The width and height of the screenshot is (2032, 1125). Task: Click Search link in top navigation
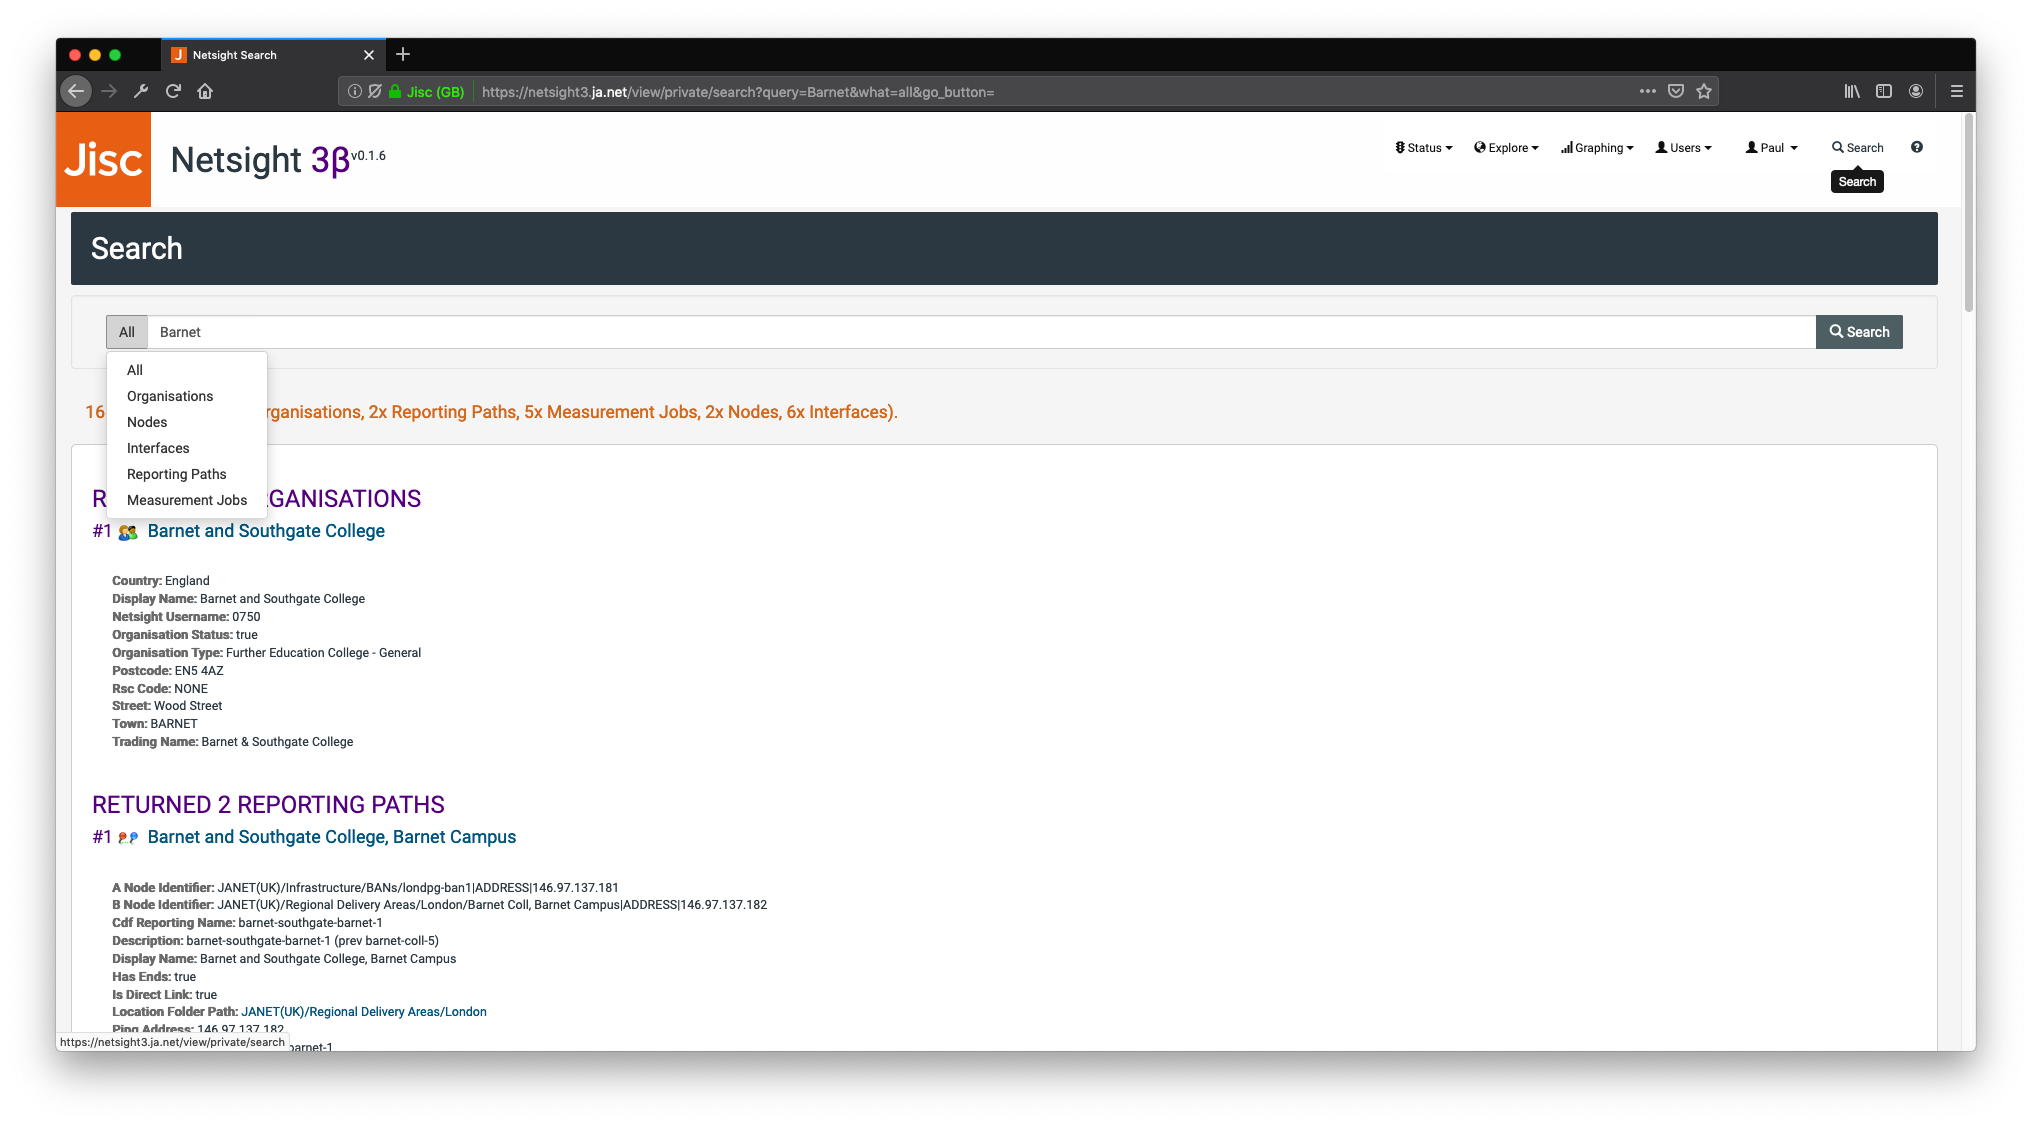(x=1857, y=148)
